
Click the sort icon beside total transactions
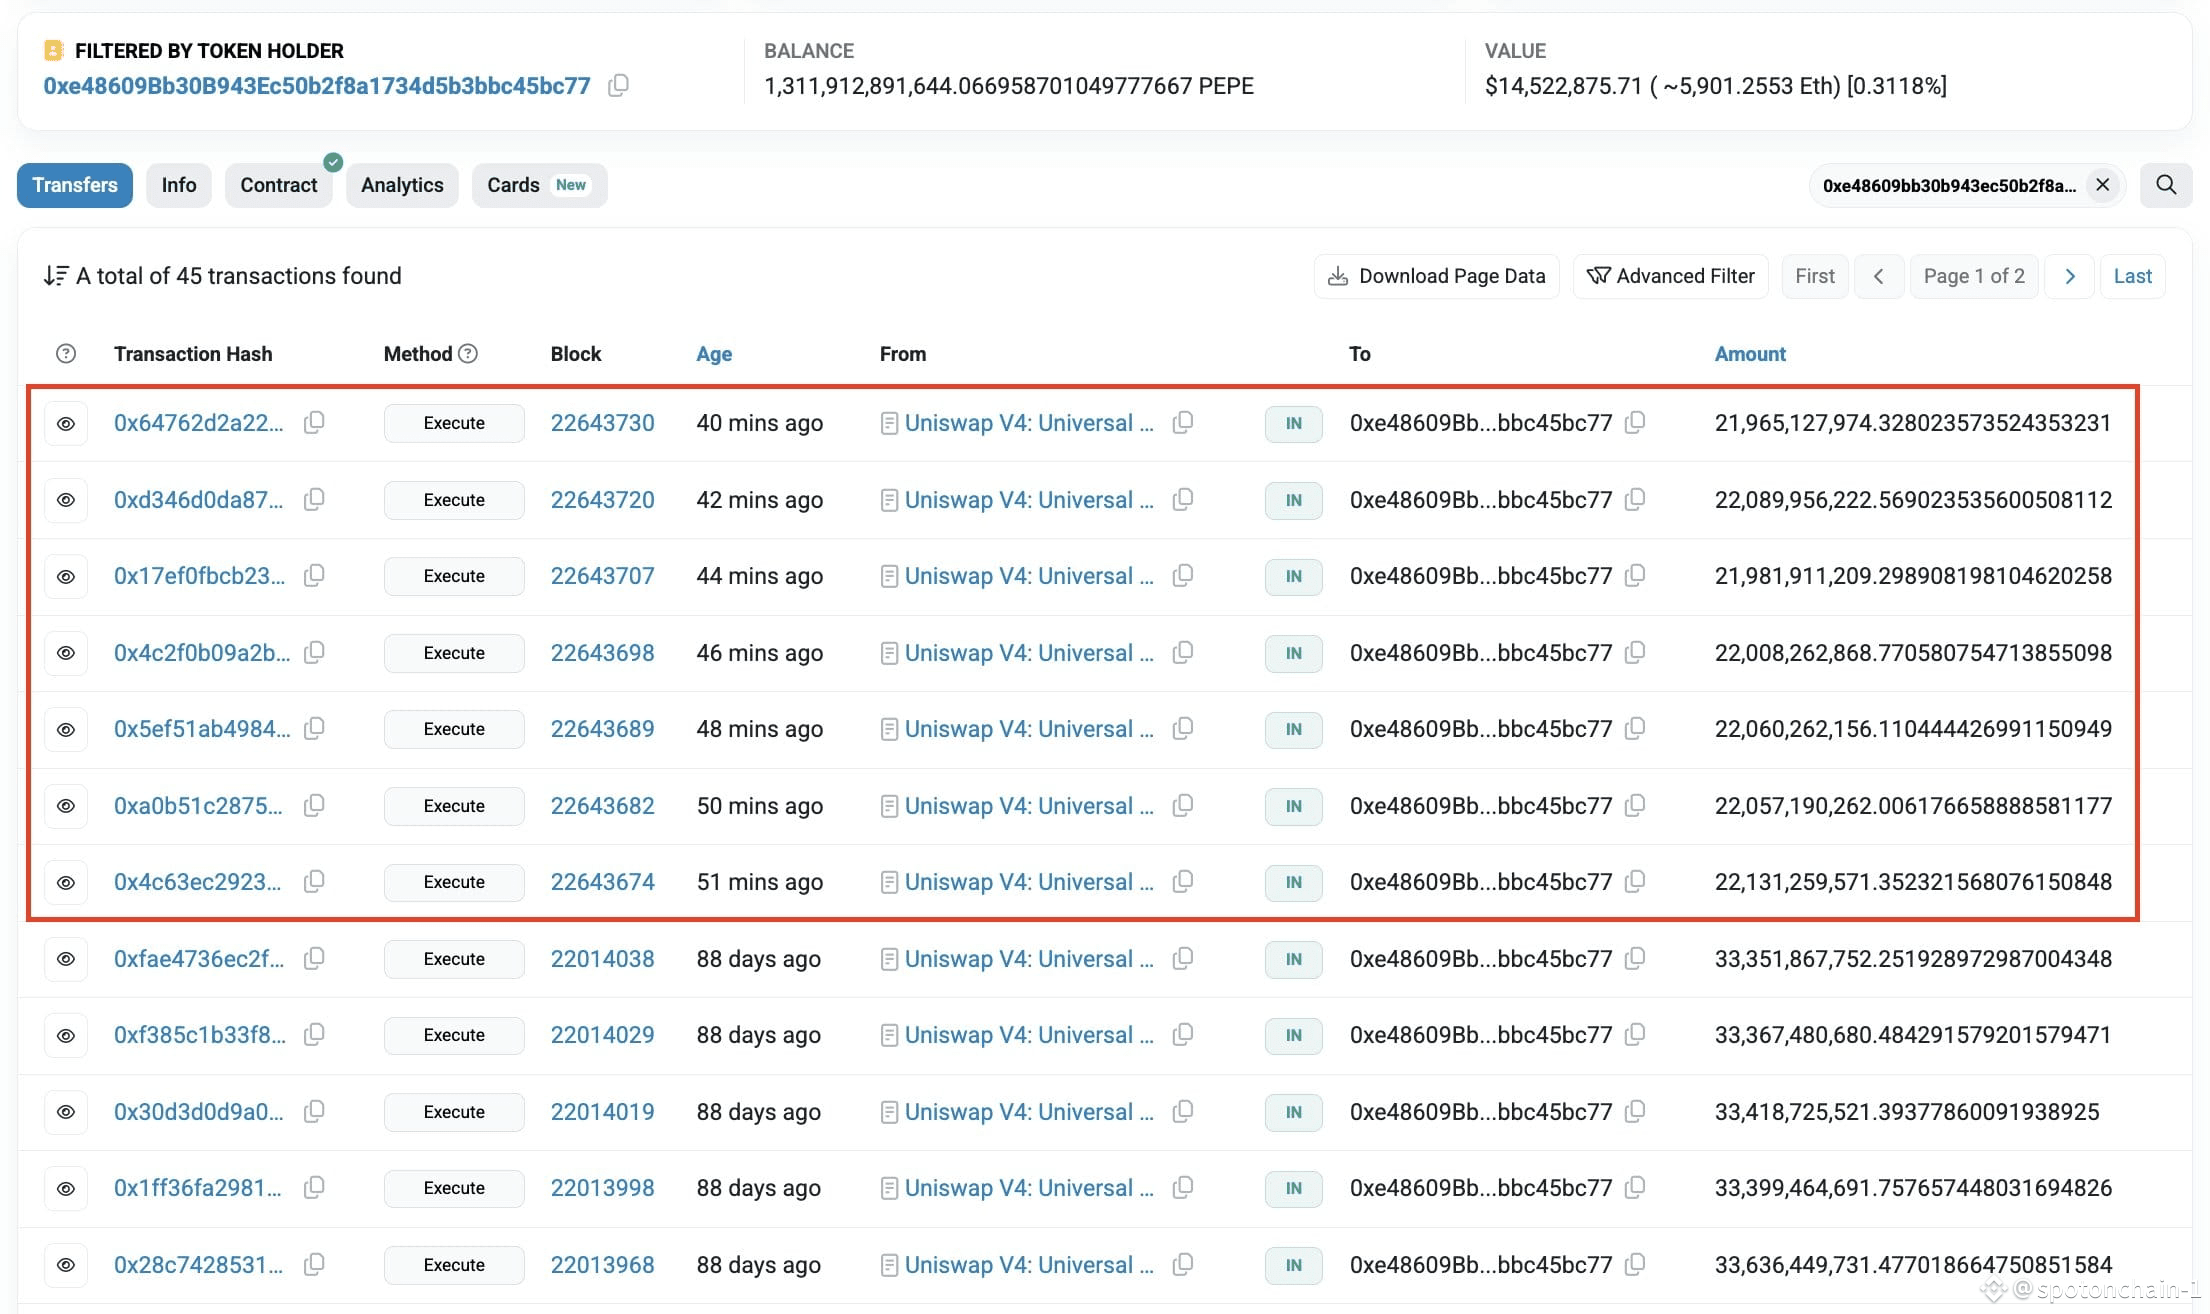56,276
